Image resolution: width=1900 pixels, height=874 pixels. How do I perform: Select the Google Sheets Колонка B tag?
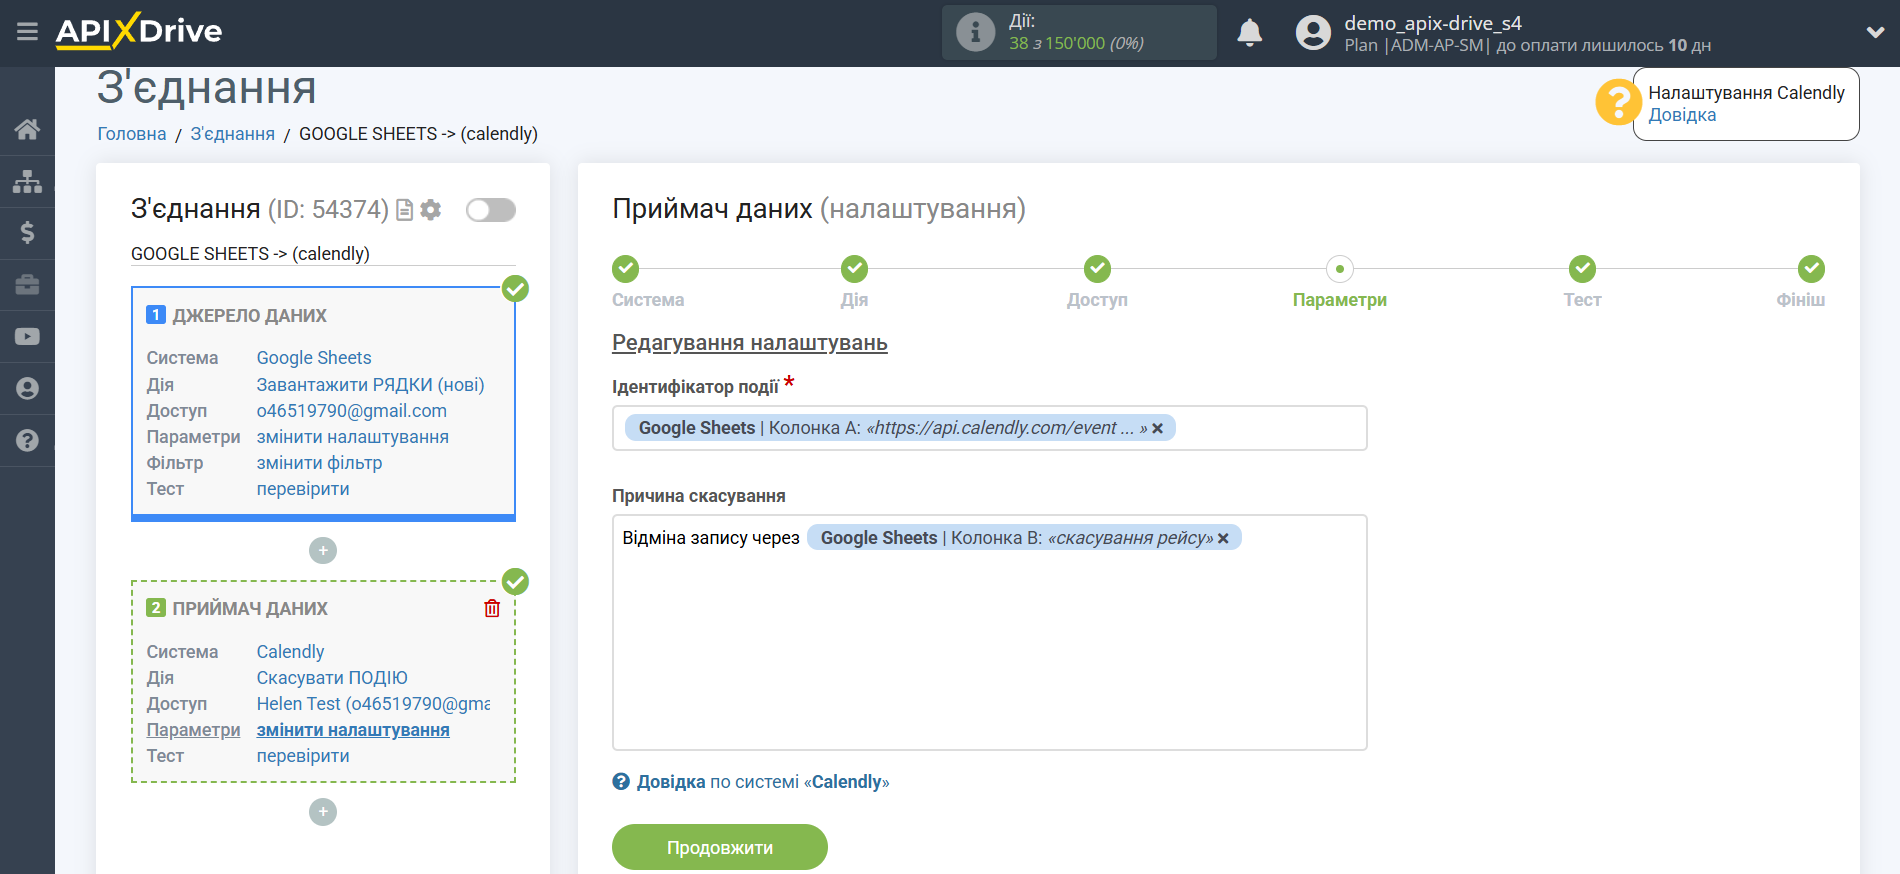[1023, 538]
